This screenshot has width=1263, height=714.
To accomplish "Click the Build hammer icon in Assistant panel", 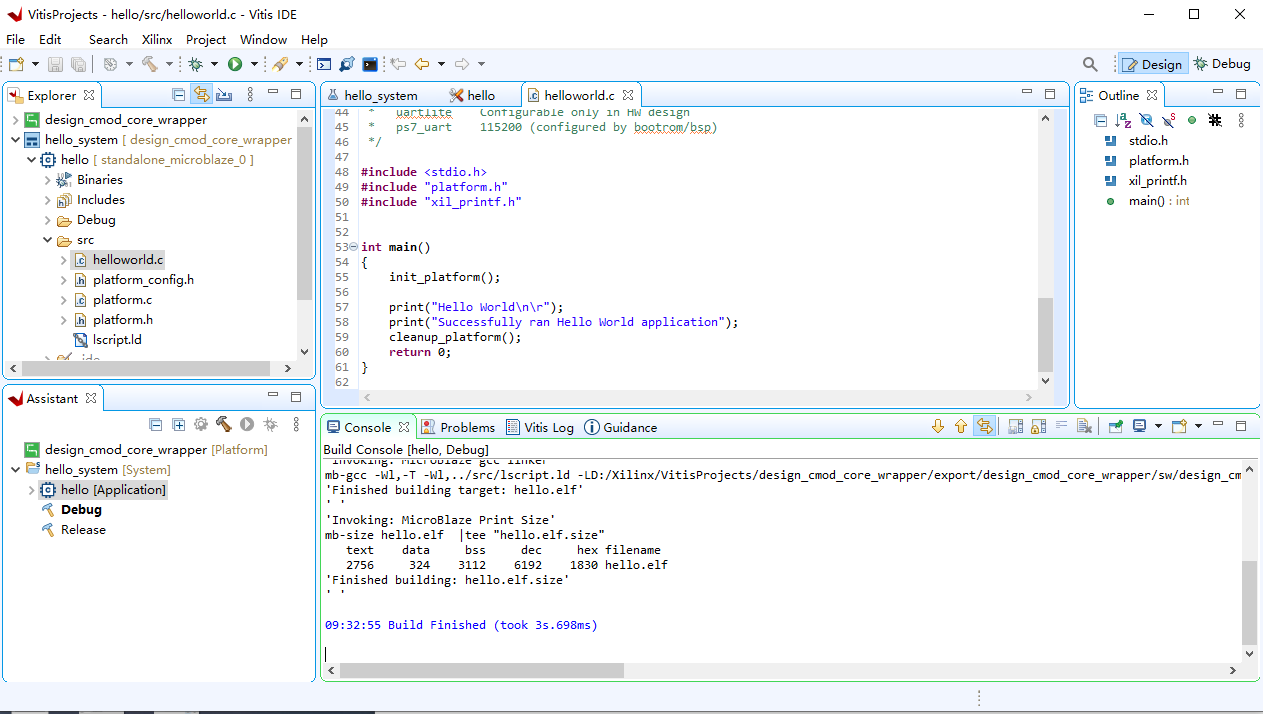I will point(223,424).
